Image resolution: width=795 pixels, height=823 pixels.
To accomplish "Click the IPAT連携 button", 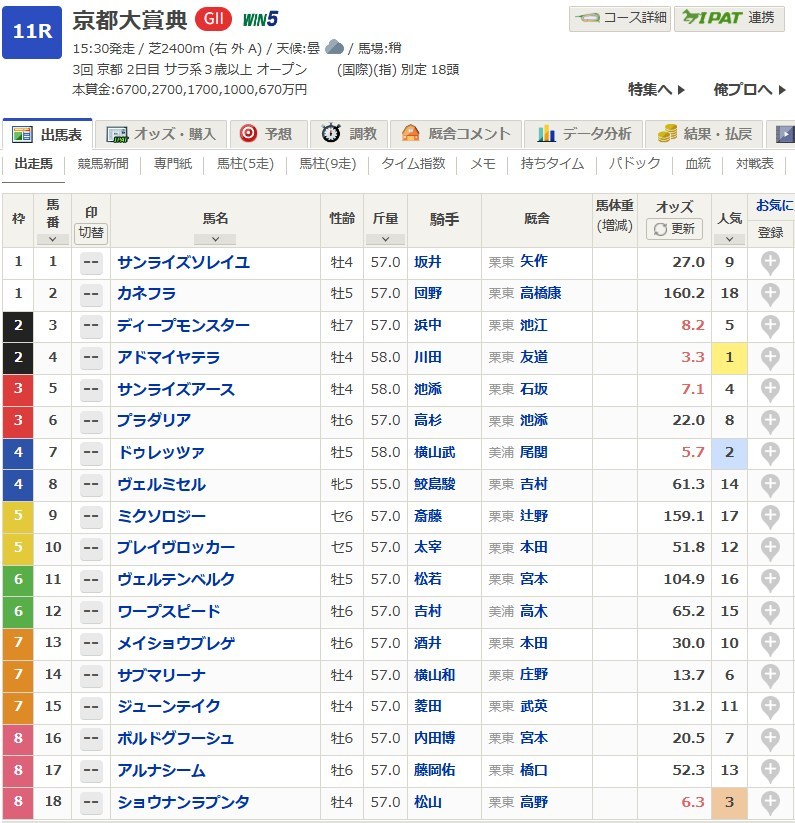I will (x=729, y=18).
